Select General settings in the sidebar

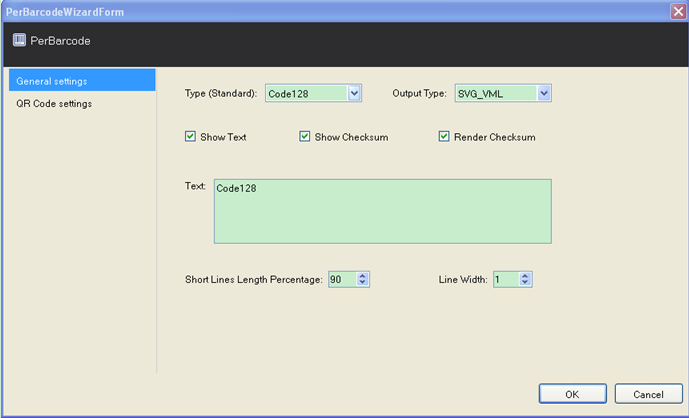coord(82,80)
